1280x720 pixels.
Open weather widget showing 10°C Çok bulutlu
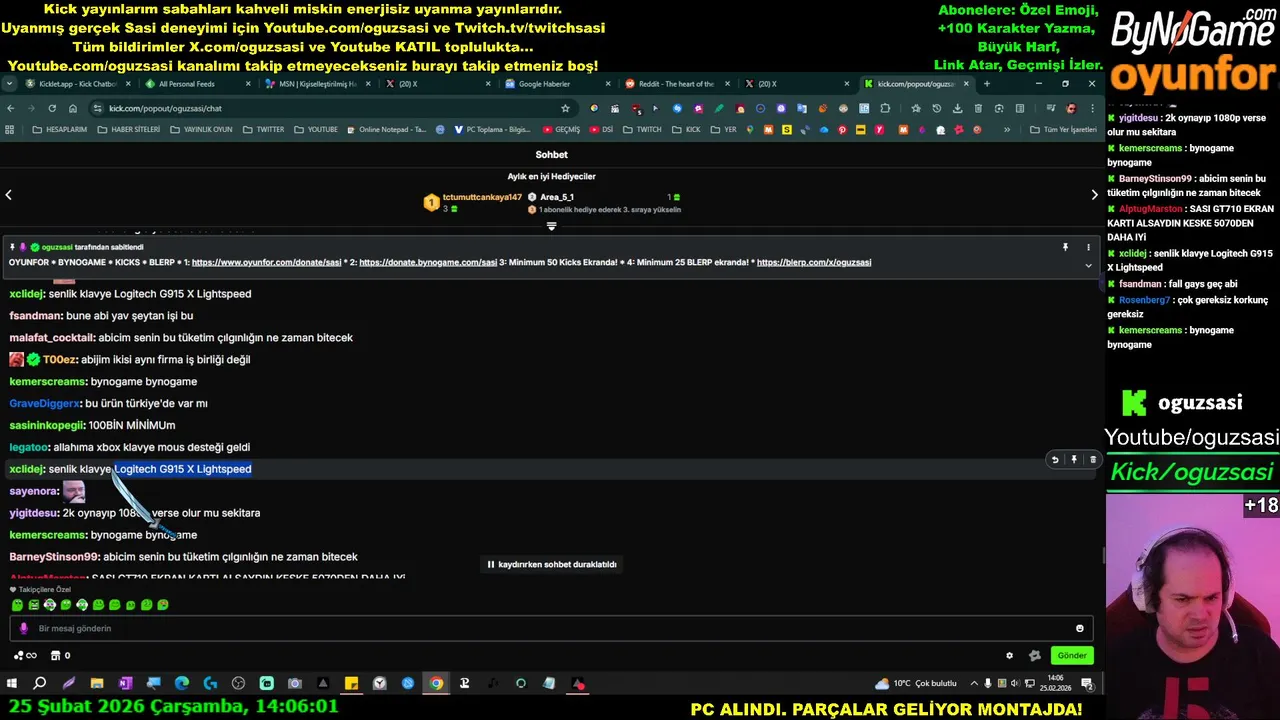click(916, 684)
